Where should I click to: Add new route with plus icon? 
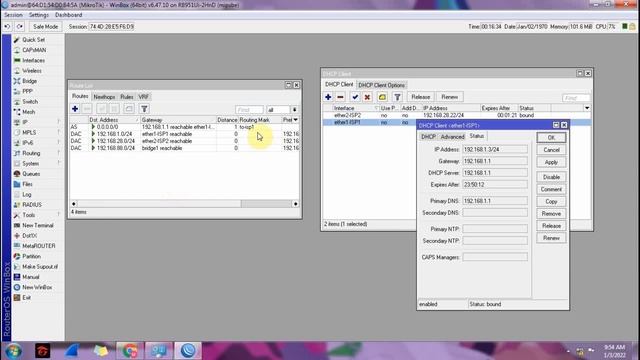(x=75, y=109)
